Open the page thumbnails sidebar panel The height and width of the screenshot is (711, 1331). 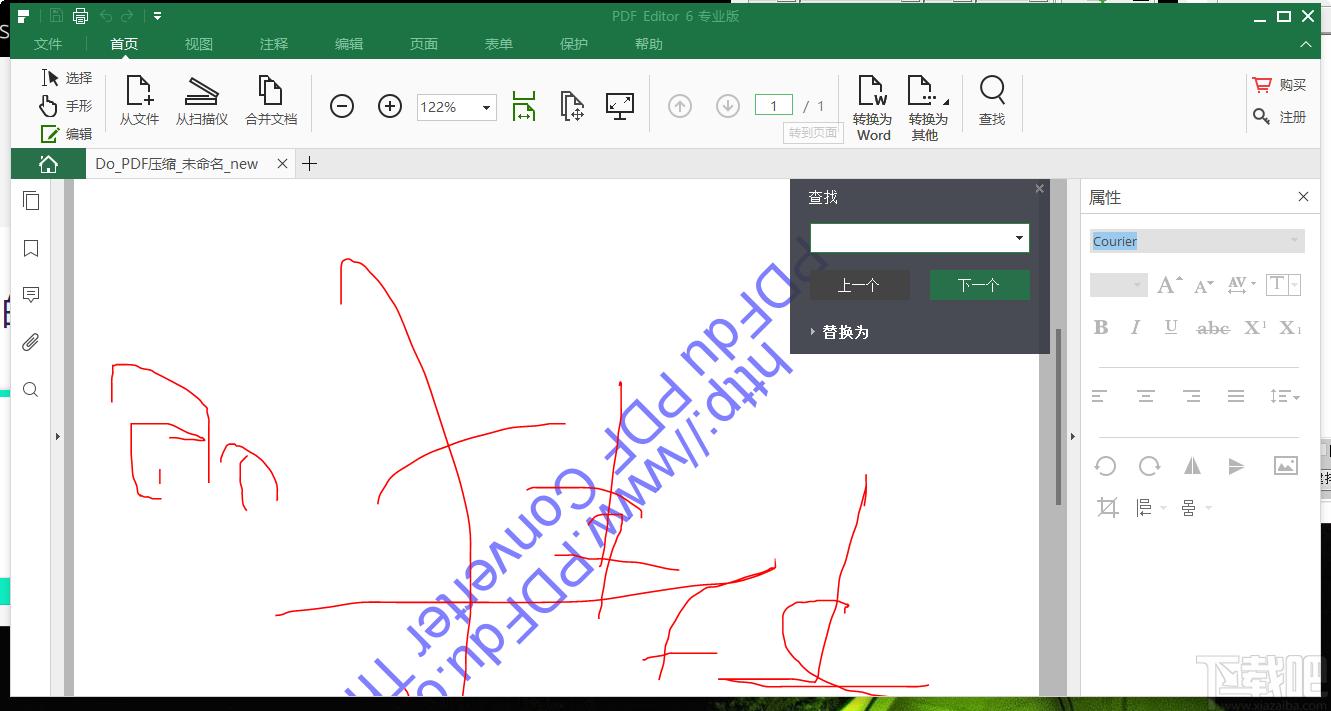31,201
